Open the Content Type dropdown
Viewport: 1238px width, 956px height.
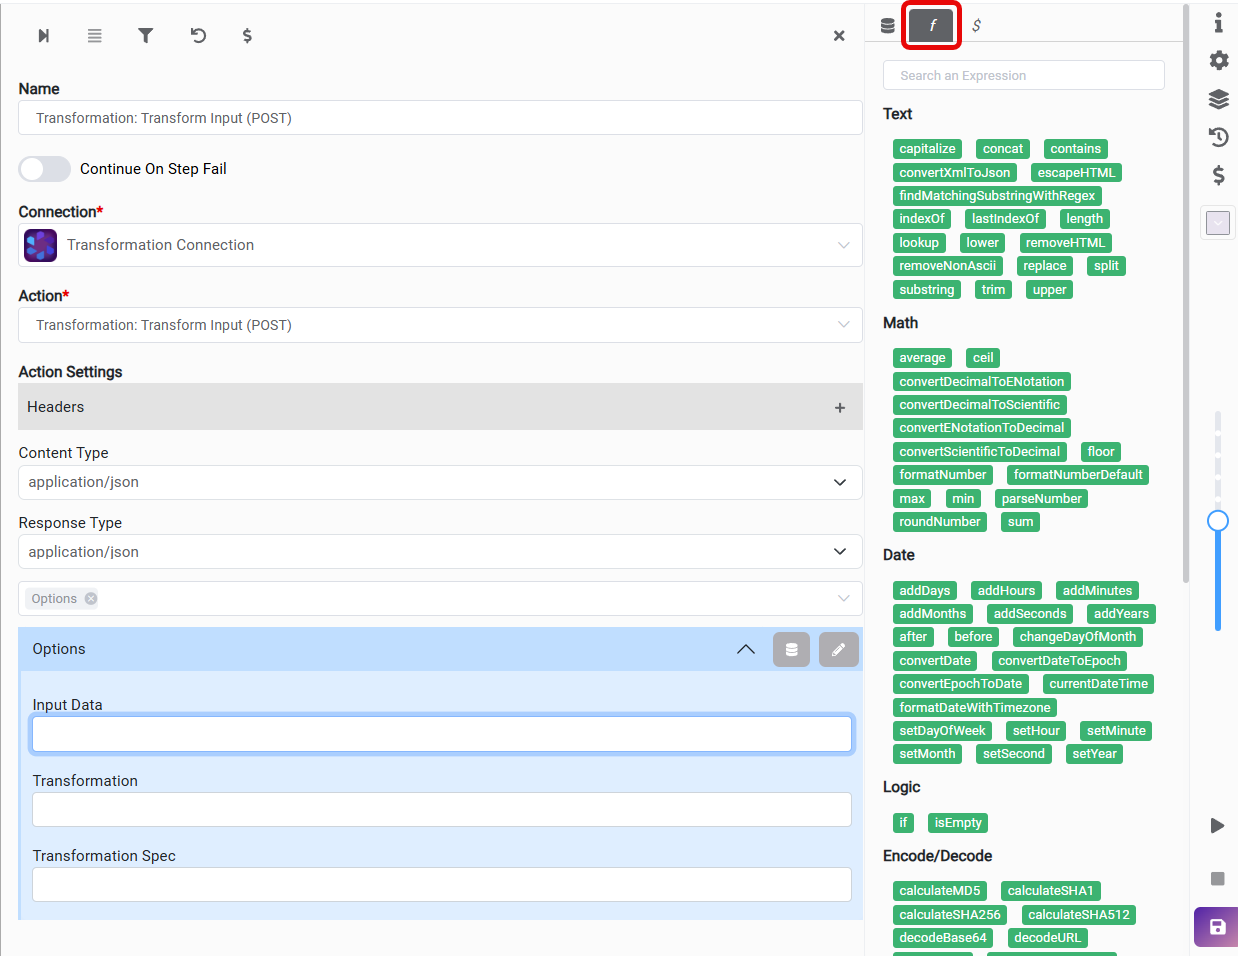click(440, 482)
